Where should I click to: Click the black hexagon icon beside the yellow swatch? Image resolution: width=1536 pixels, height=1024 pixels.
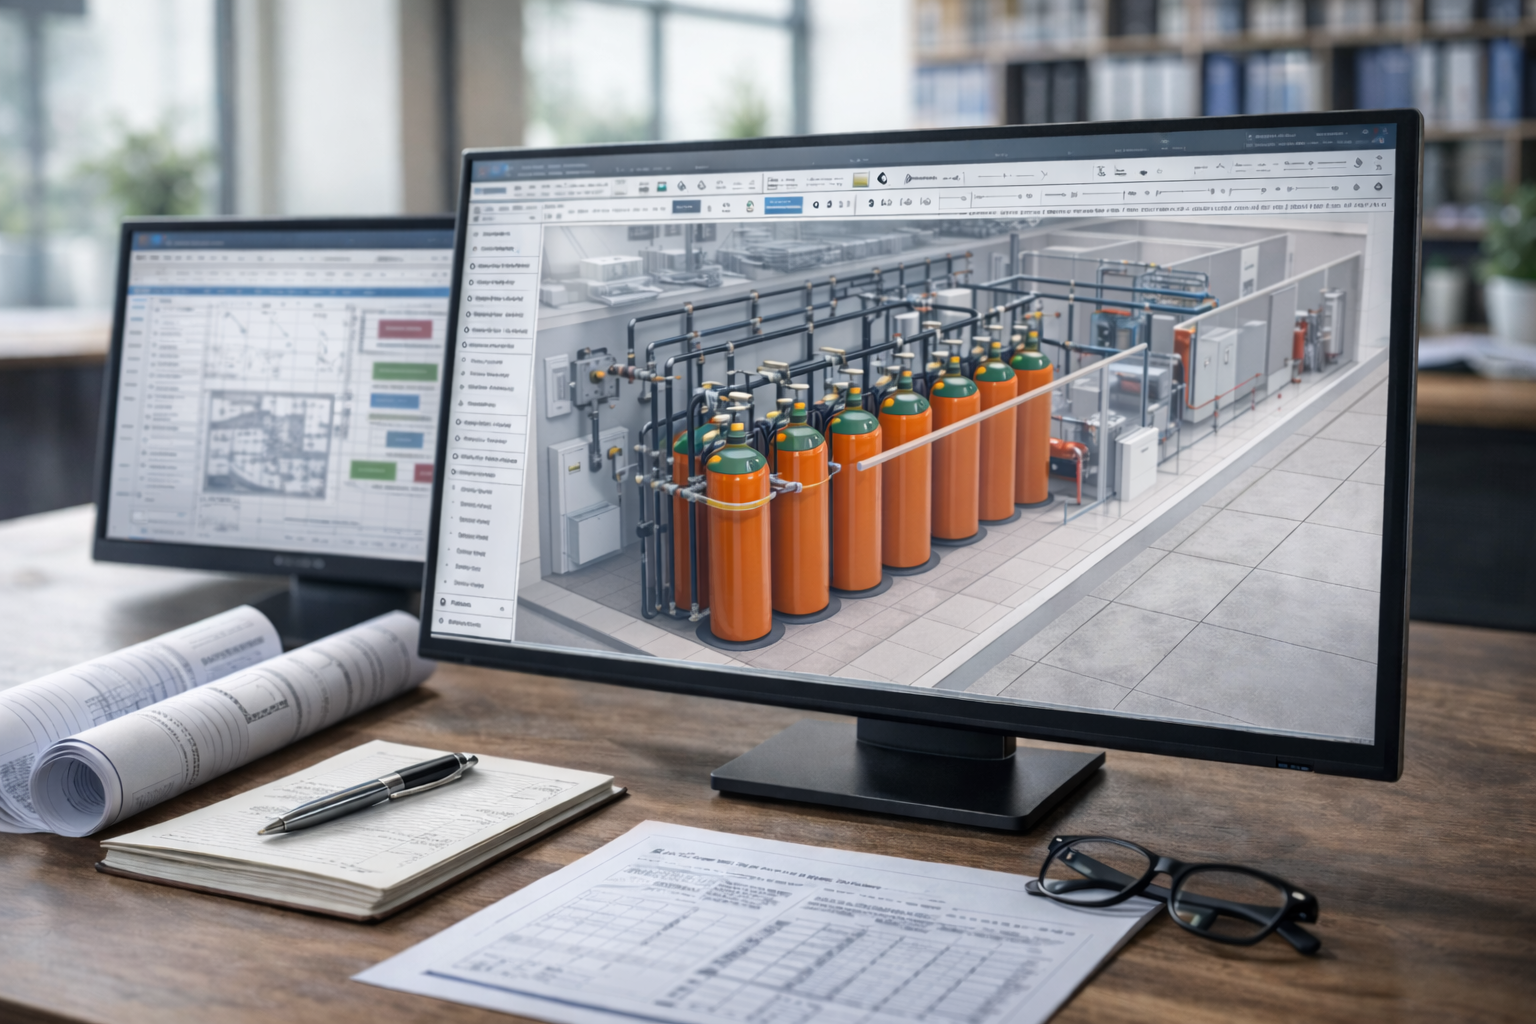(883, 178)
